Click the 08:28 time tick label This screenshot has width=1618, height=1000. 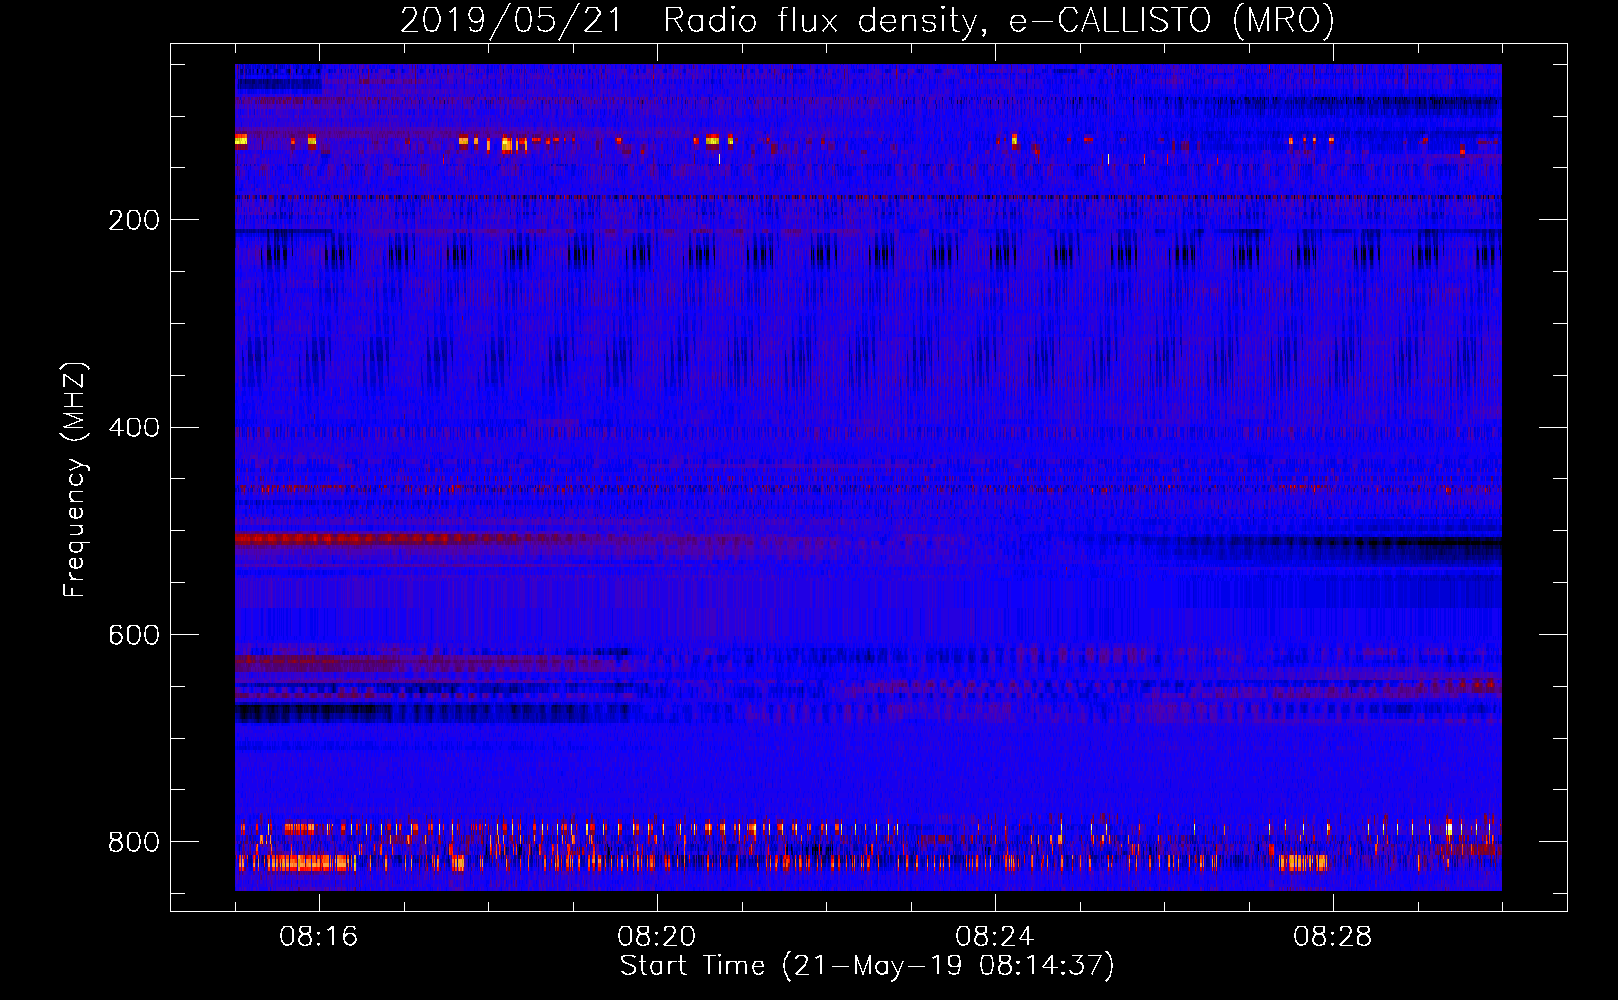pos(1333,937)
